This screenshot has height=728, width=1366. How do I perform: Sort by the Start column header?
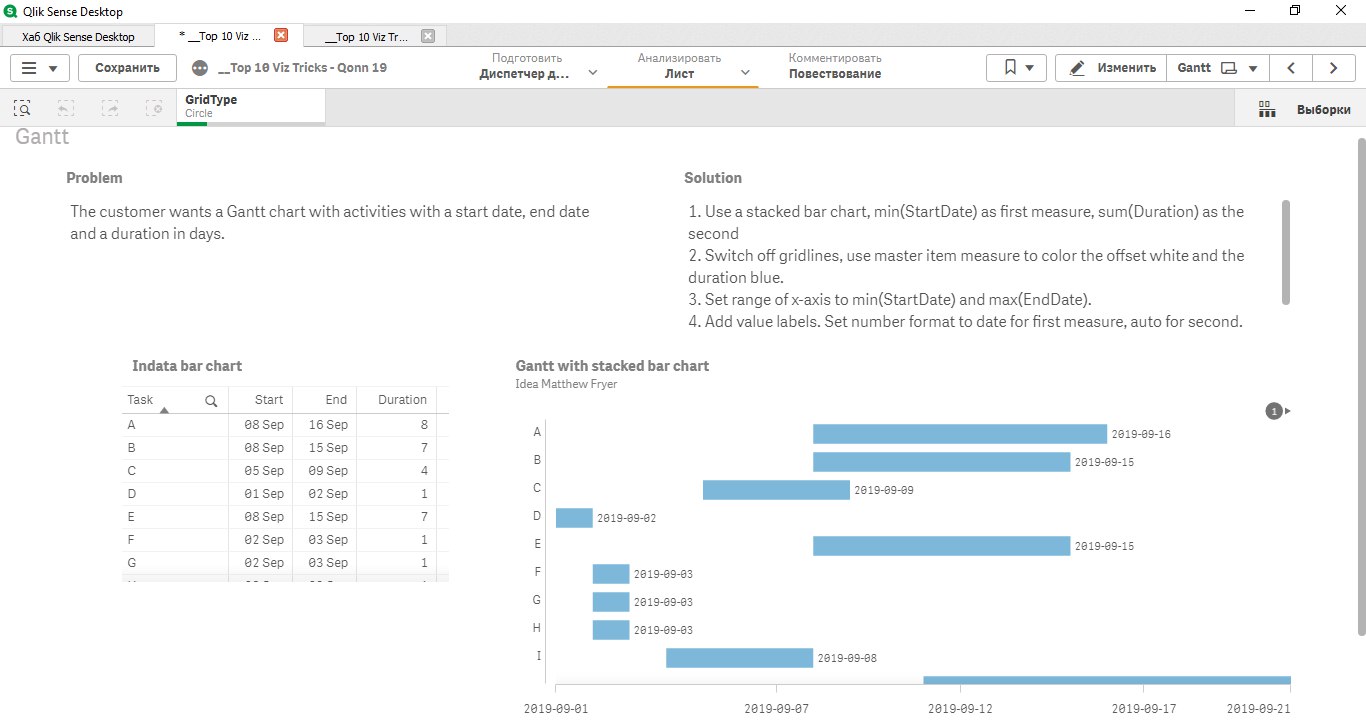269,400
